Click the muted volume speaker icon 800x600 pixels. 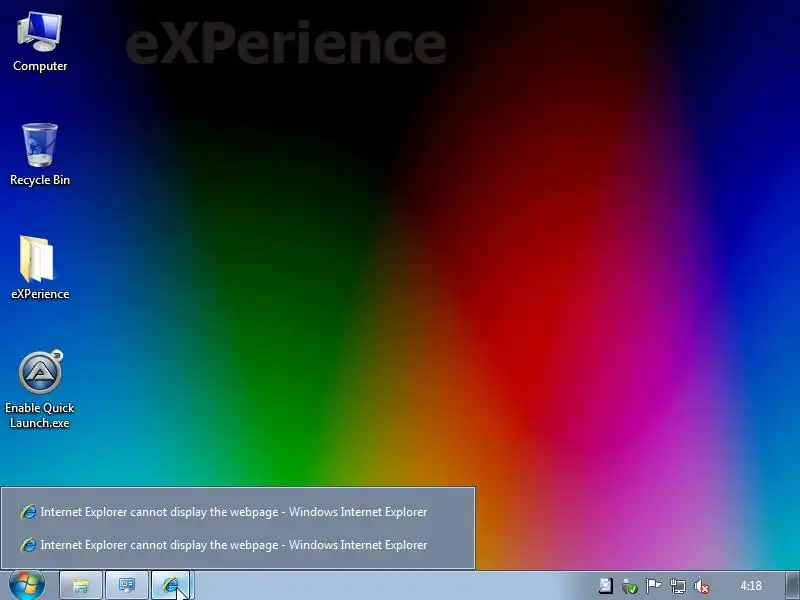click(x=702, y=586)
